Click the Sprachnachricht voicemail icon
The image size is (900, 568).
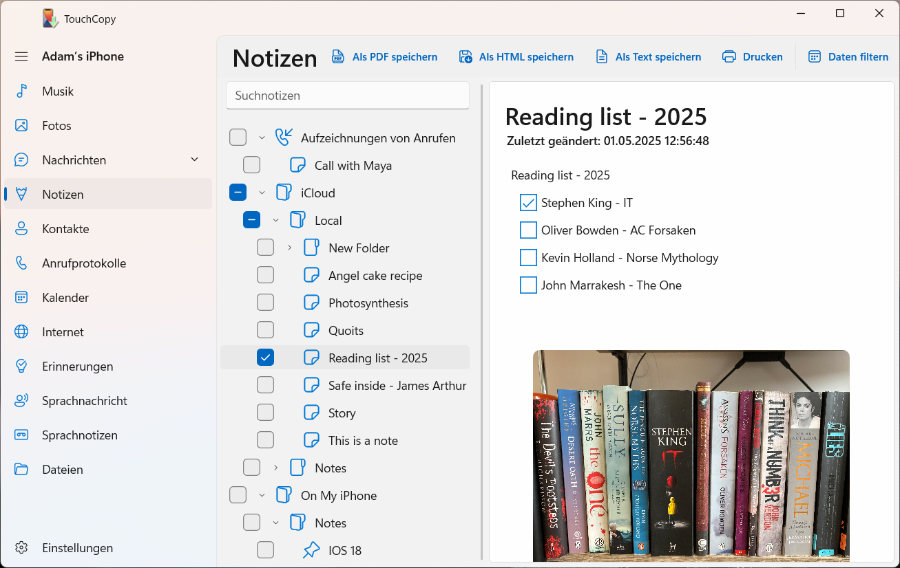point(21,400)
